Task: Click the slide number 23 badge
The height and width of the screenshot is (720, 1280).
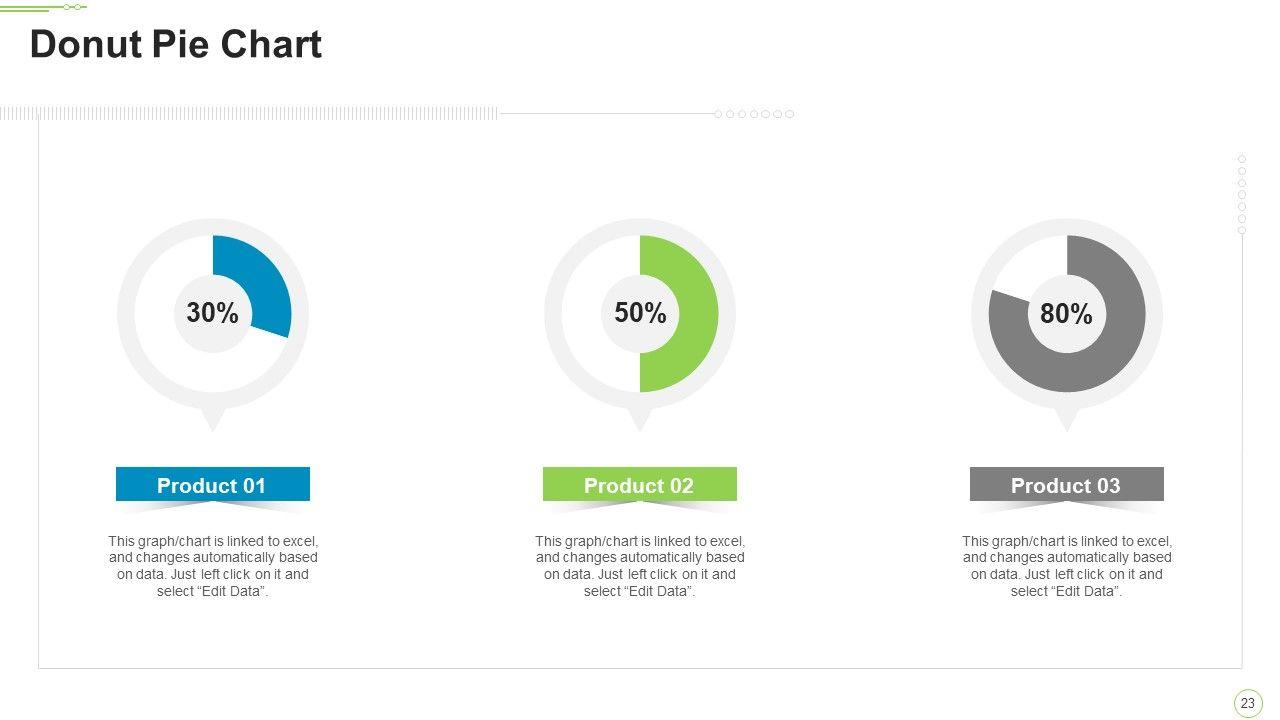Action: coord(1247,703)
